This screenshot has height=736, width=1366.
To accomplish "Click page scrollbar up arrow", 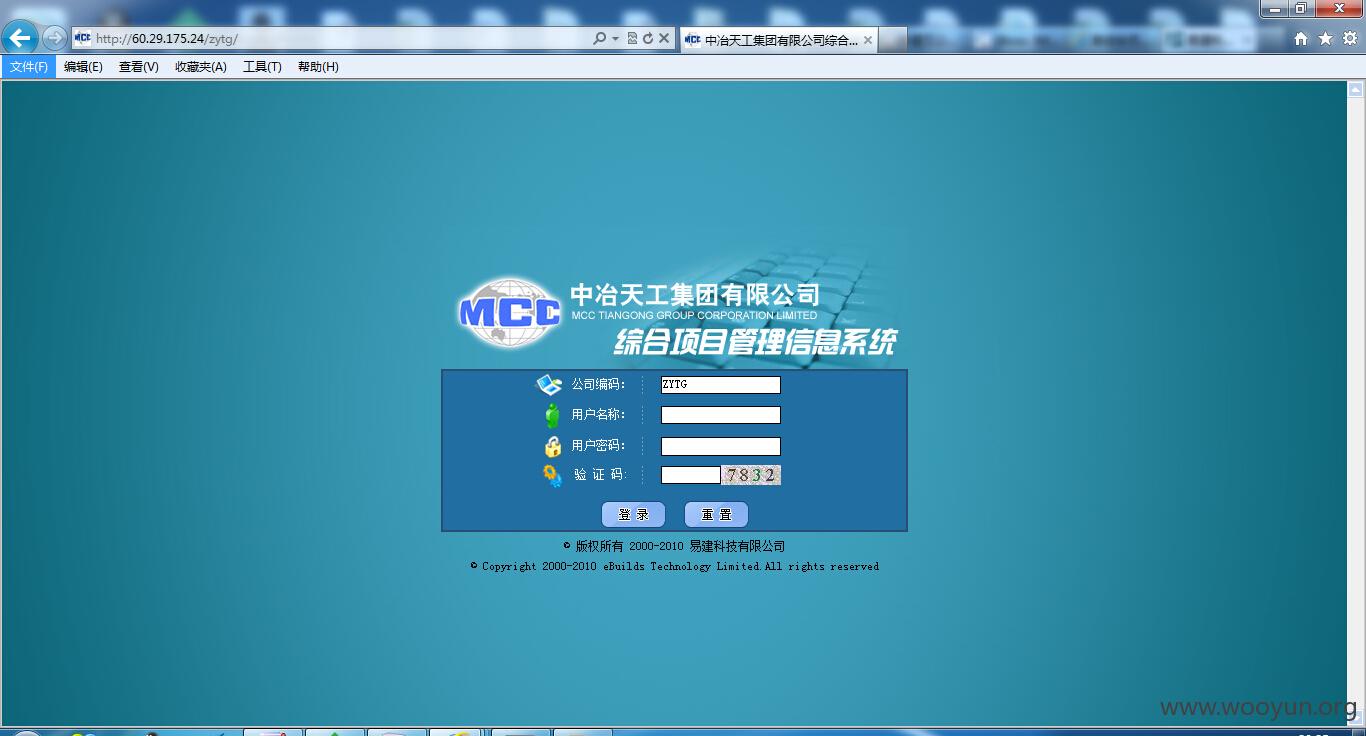I will tap(1357, 89).
